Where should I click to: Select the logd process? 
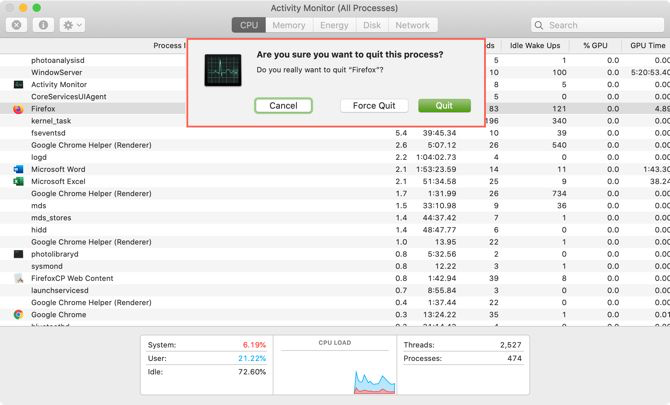pos(39,157)
